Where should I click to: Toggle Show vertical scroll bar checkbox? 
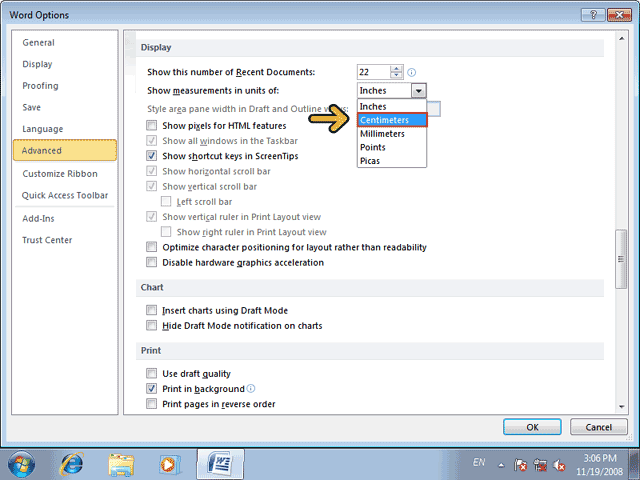pyautogui.click(x=151, y=186)
